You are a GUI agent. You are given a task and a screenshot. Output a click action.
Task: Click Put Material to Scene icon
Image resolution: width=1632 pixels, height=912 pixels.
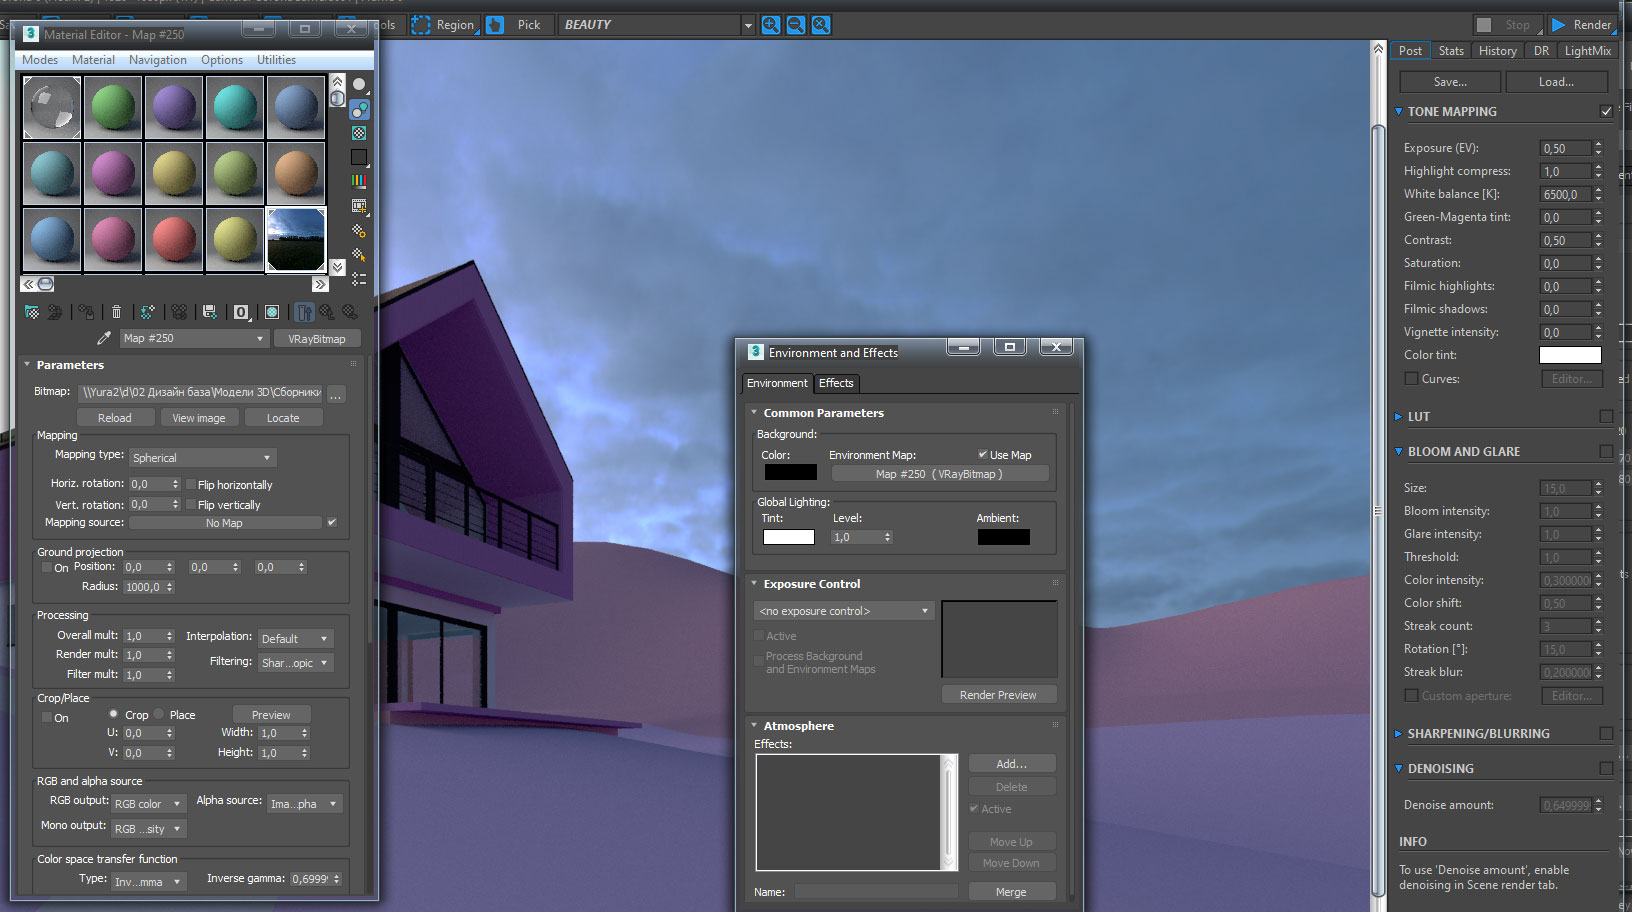point(55,312)
